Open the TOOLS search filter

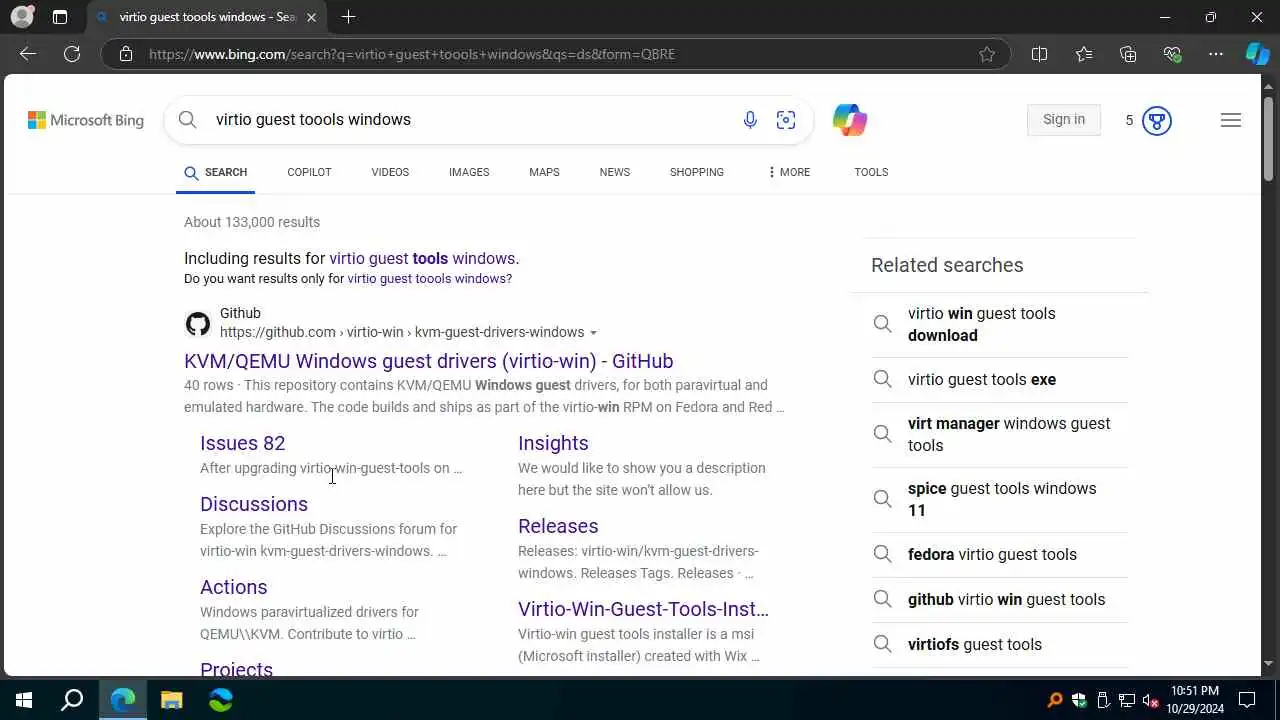(871, 172)
